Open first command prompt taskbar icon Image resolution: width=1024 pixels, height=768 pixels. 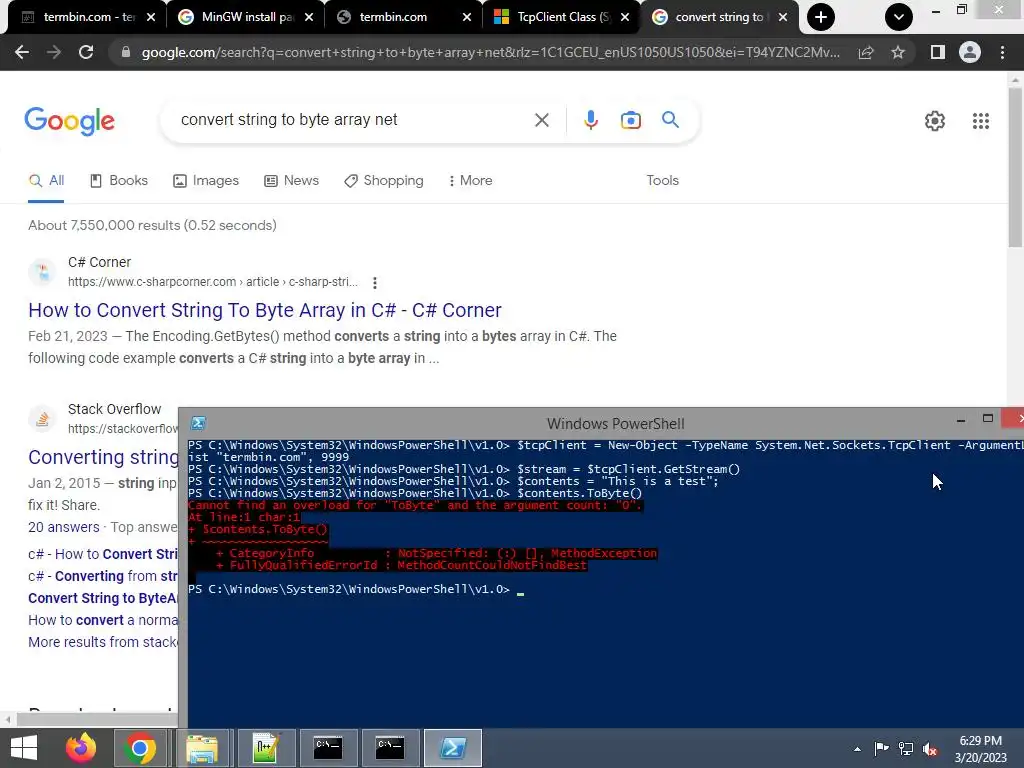pyautogui.click(x=328, y=748)
